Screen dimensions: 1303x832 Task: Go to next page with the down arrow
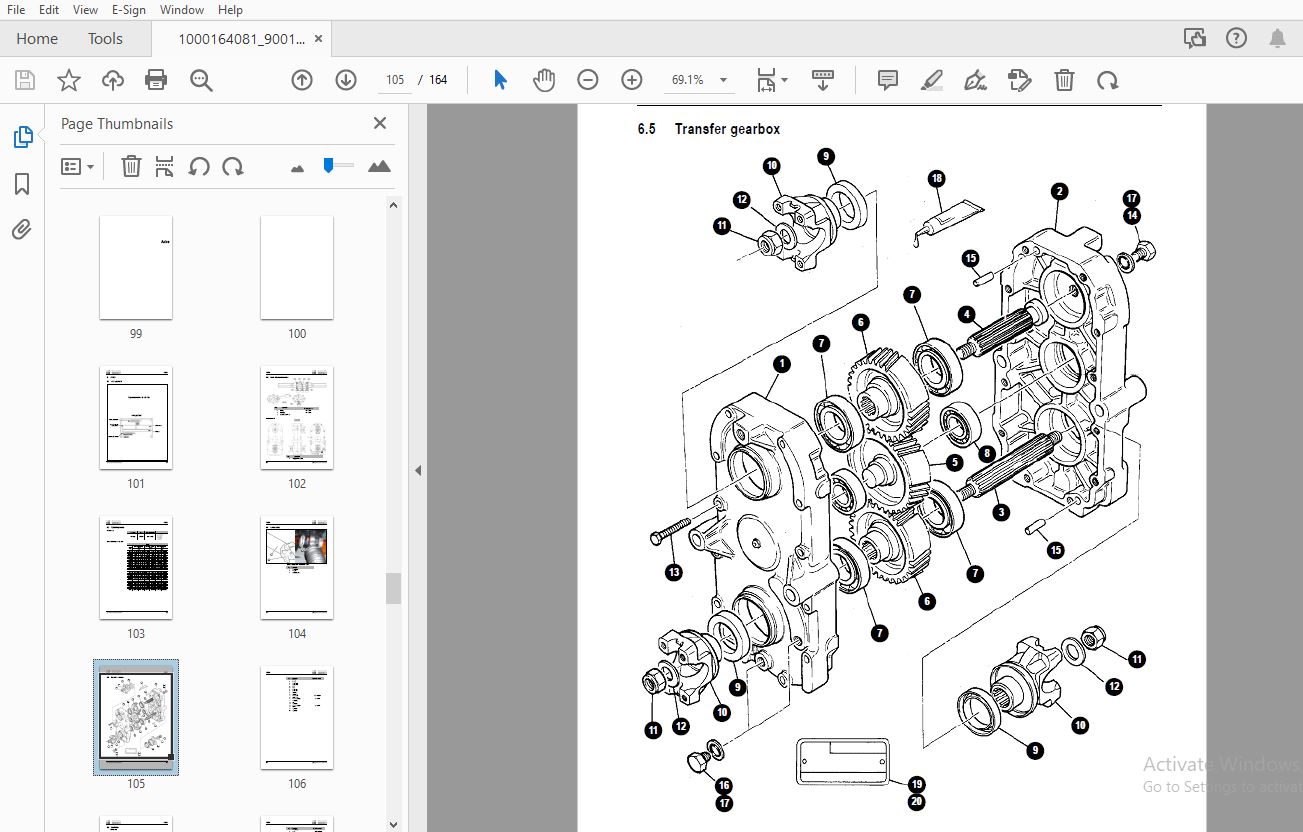(x=346, y=80)
